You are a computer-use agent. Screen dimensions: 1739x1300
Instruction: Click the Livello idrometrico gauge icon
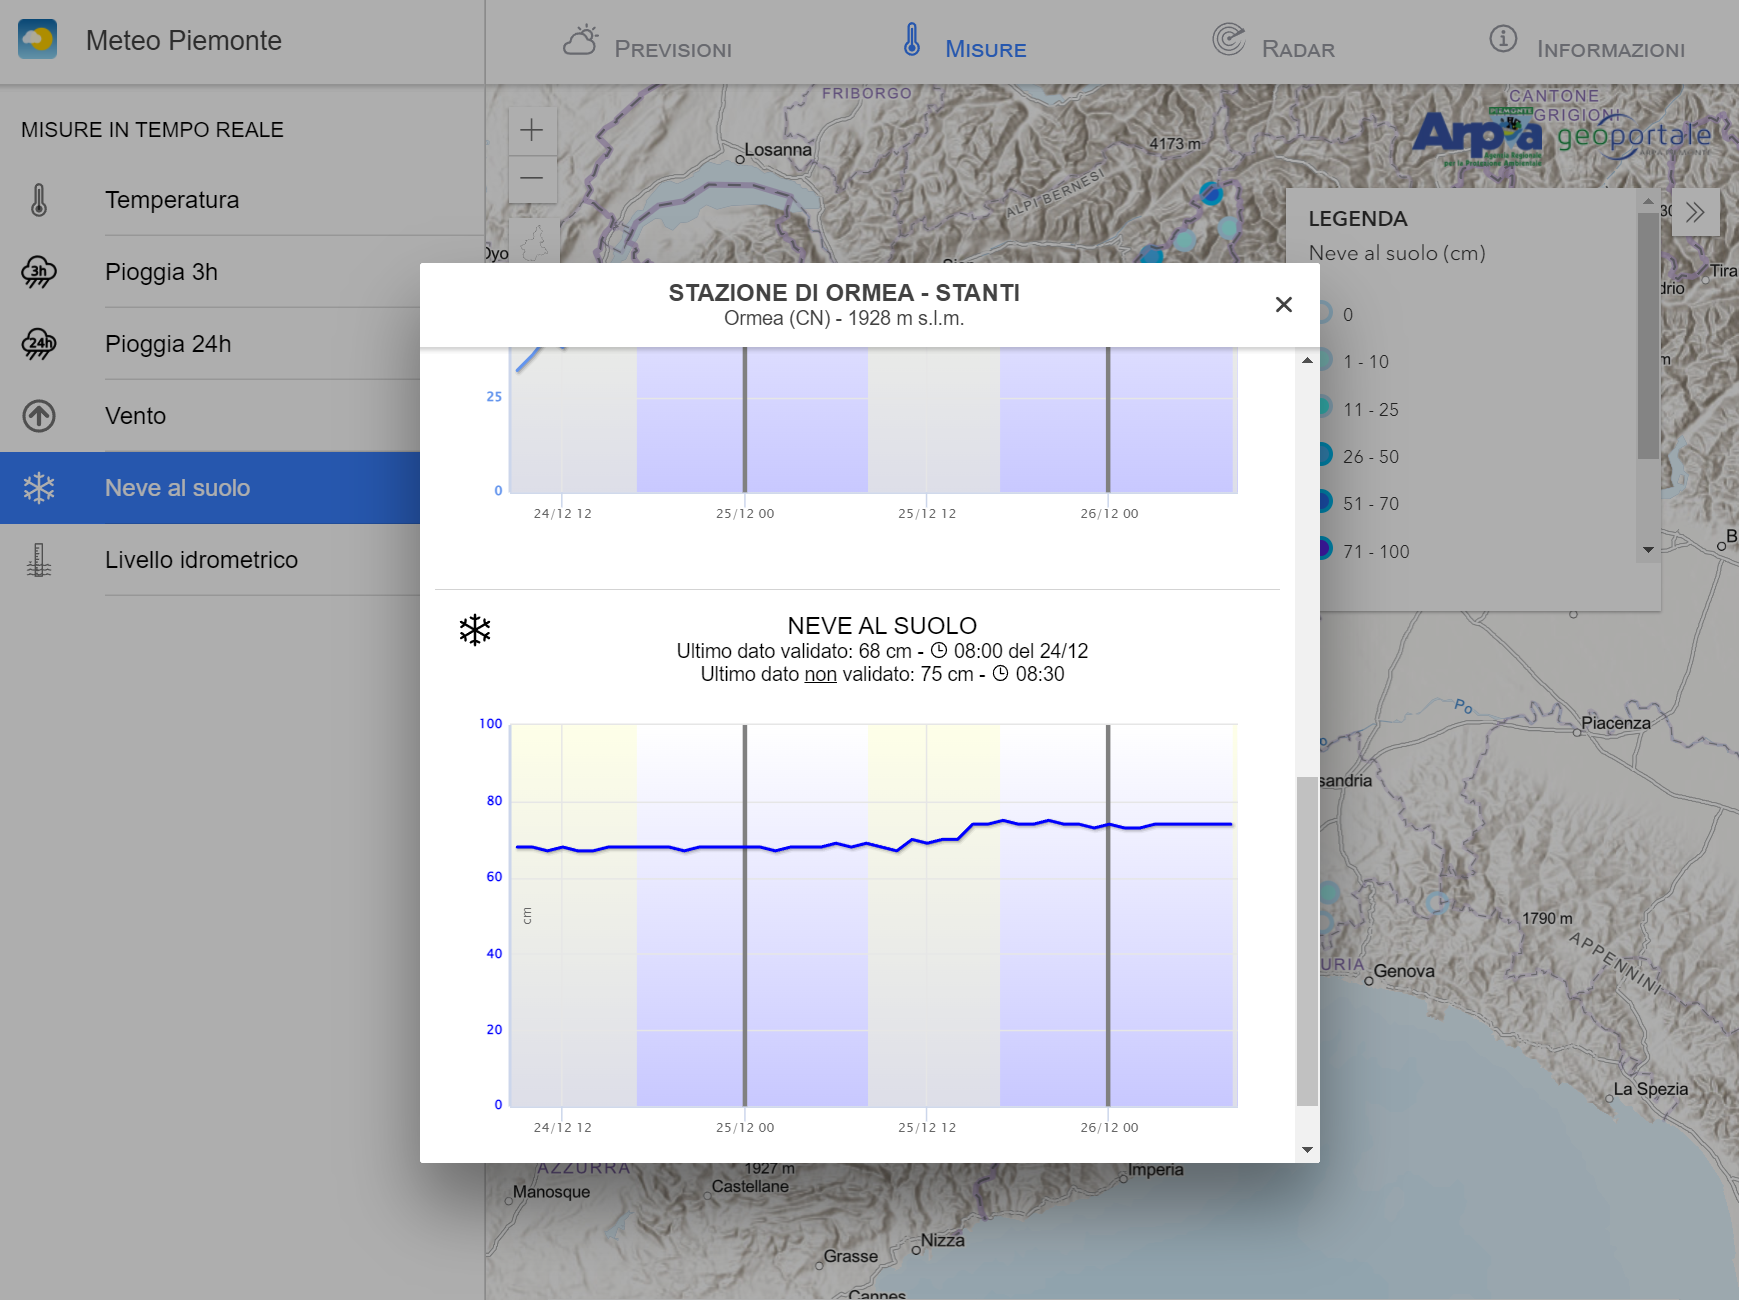click(39, 560)
